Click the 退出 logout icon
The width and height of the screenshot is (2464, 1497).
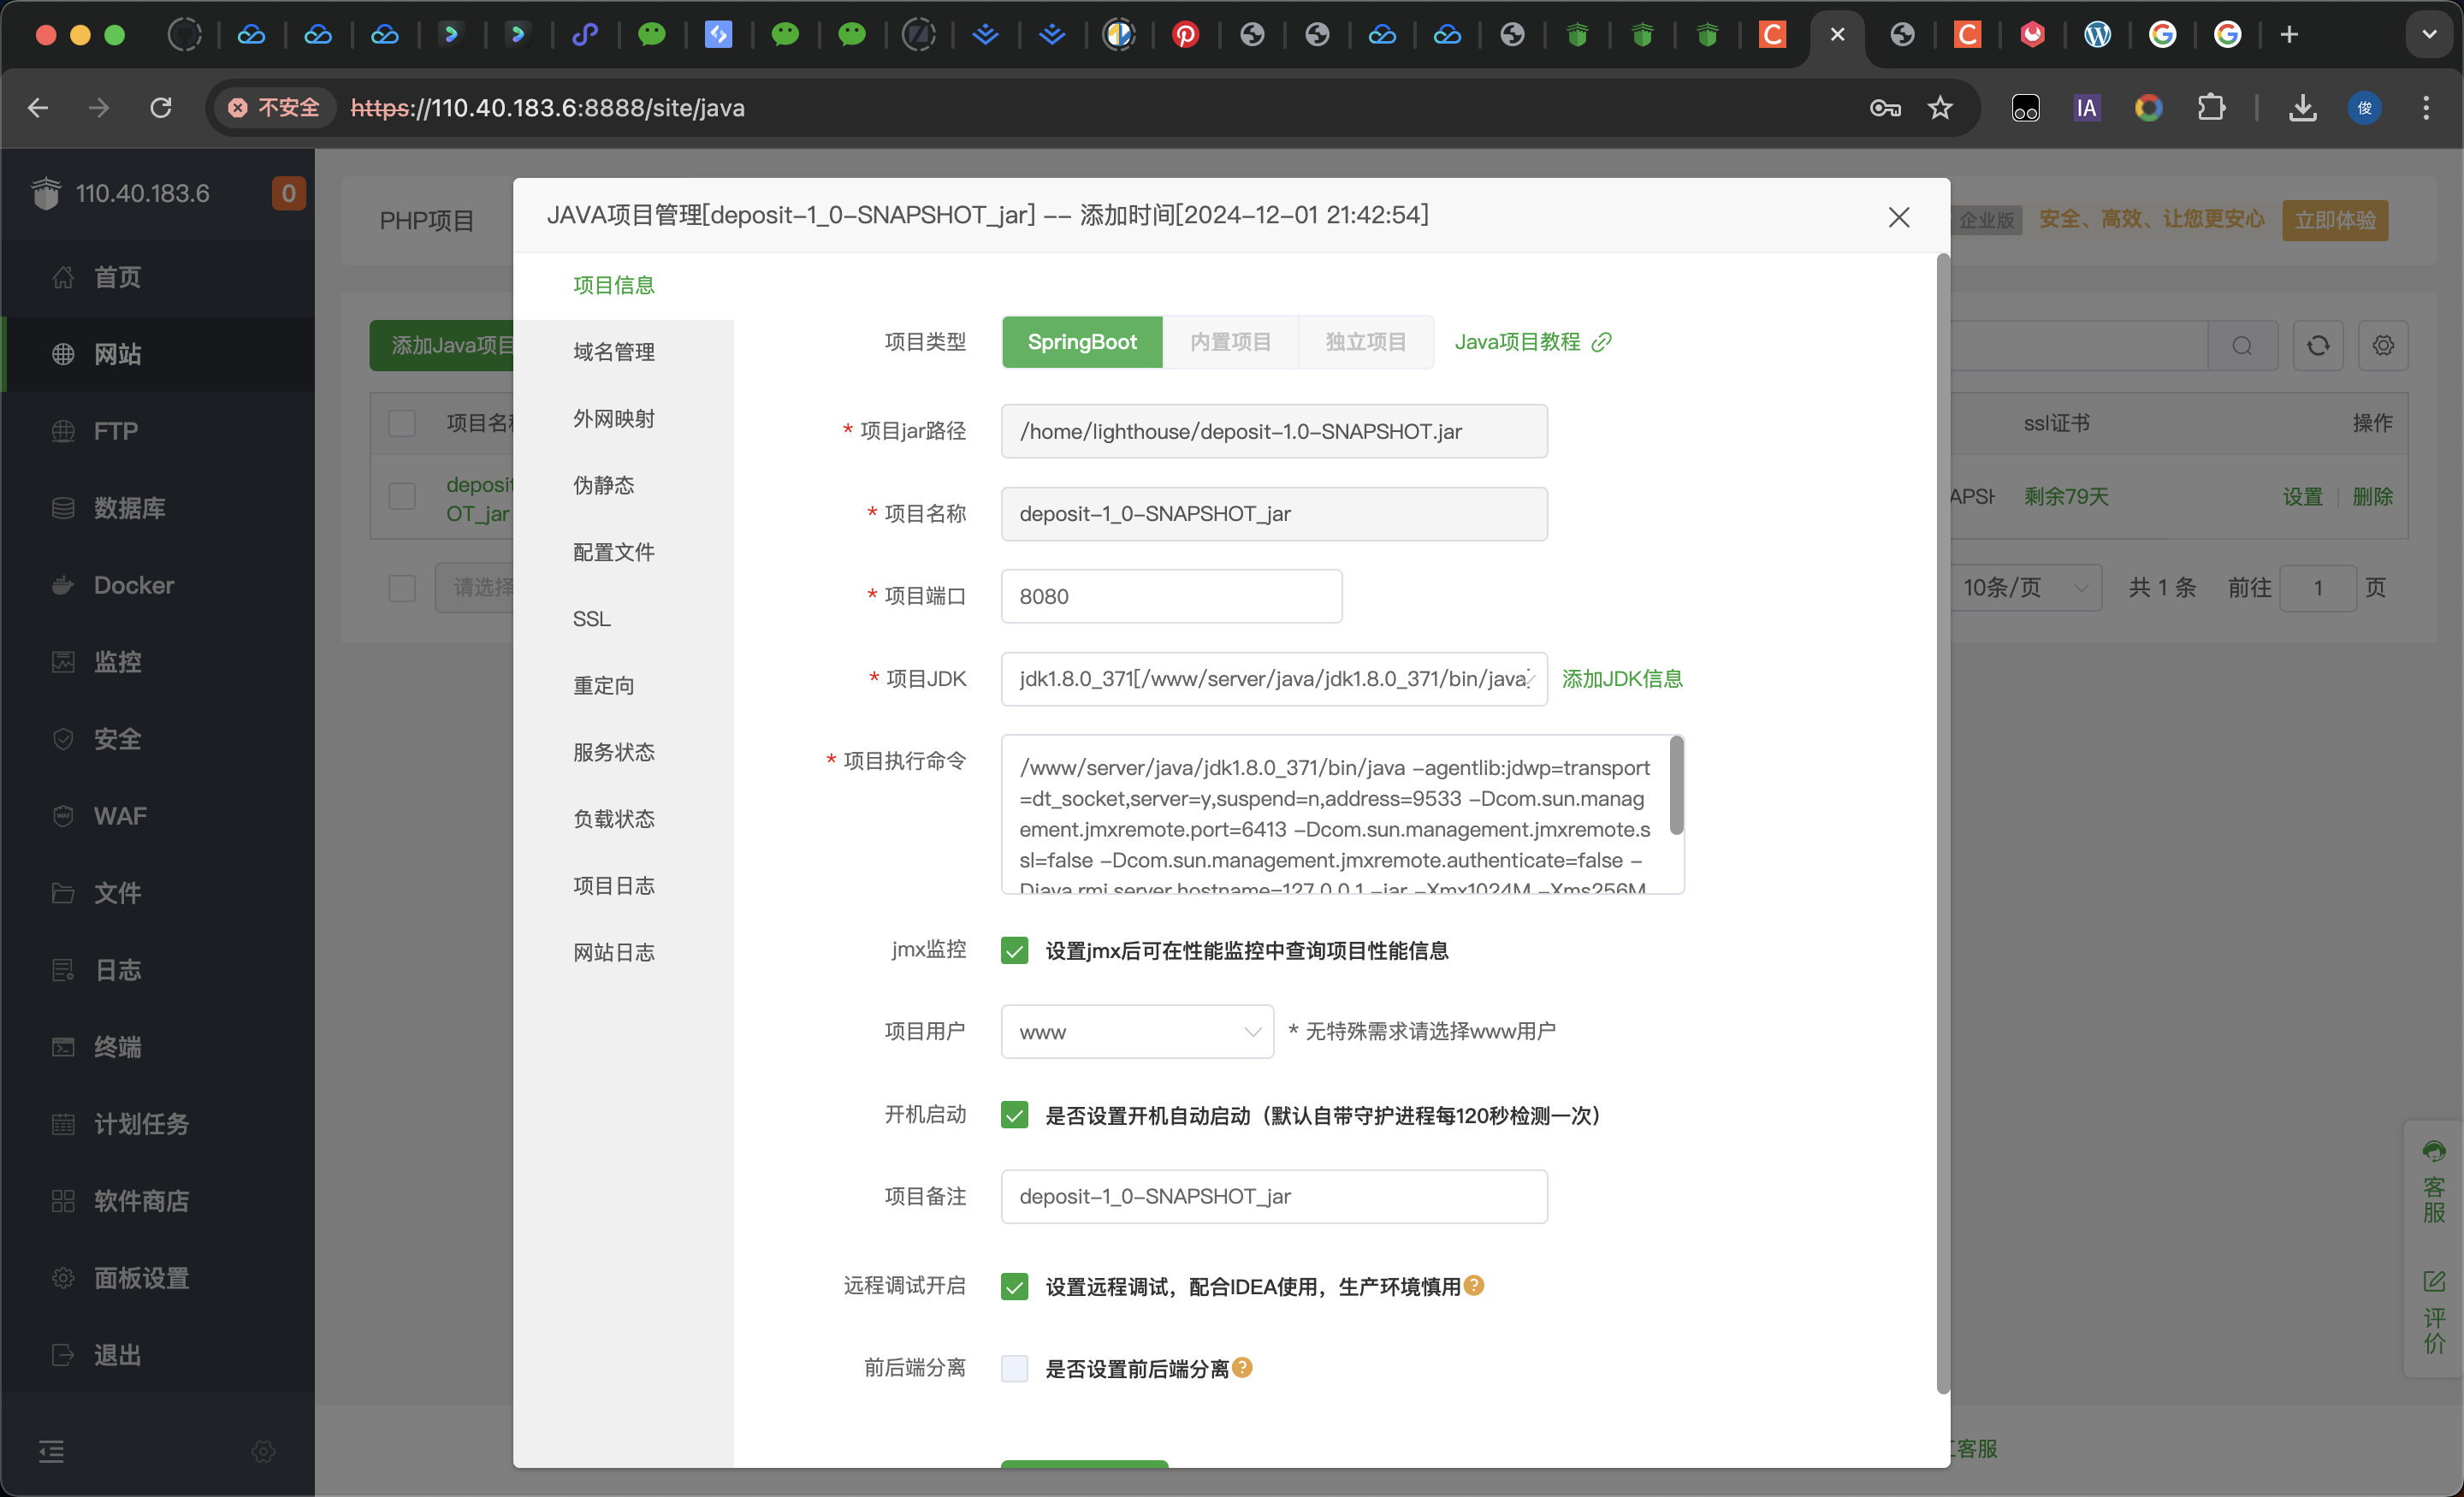(63, 1355)
